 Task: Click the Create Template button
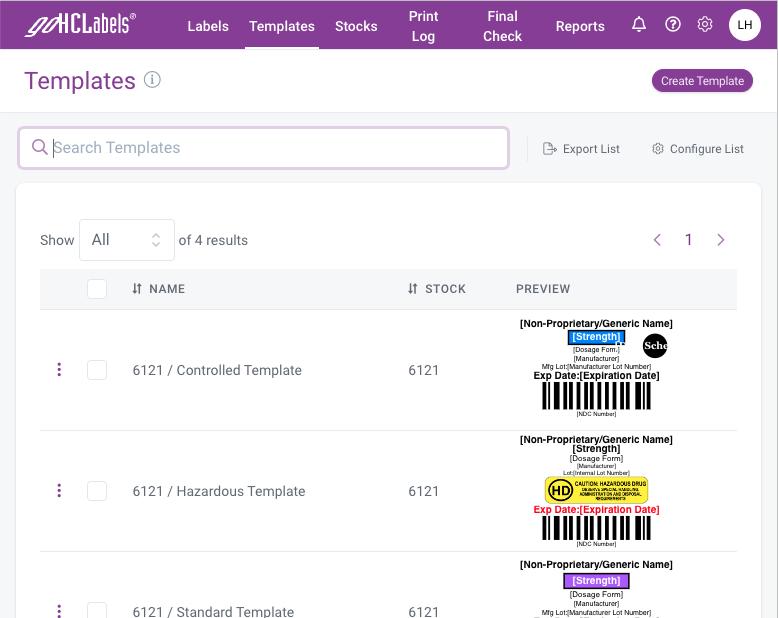click(x=702, y=81)
